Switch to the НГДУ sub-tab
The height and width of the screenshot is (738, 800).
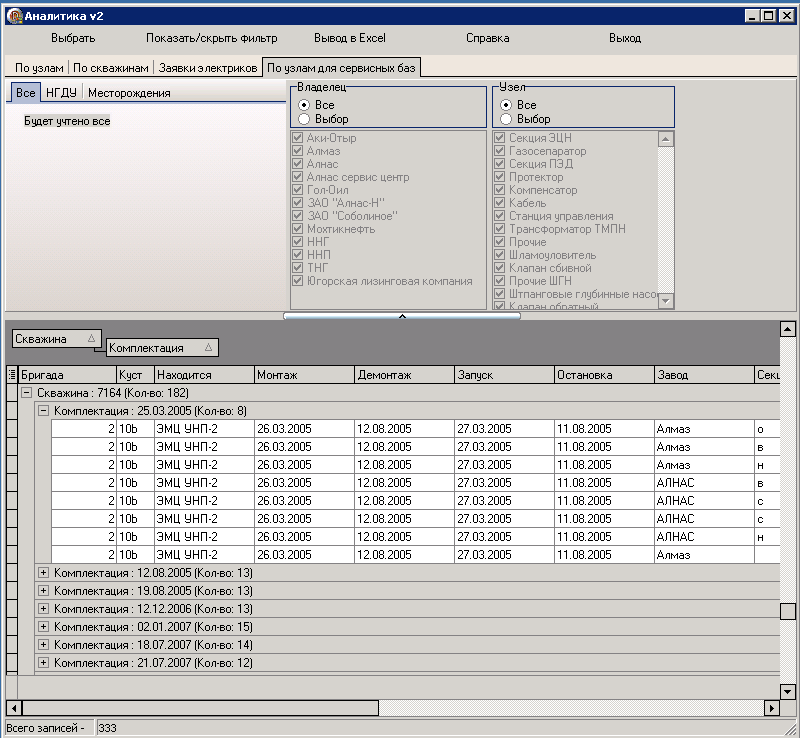click(61, 93)
